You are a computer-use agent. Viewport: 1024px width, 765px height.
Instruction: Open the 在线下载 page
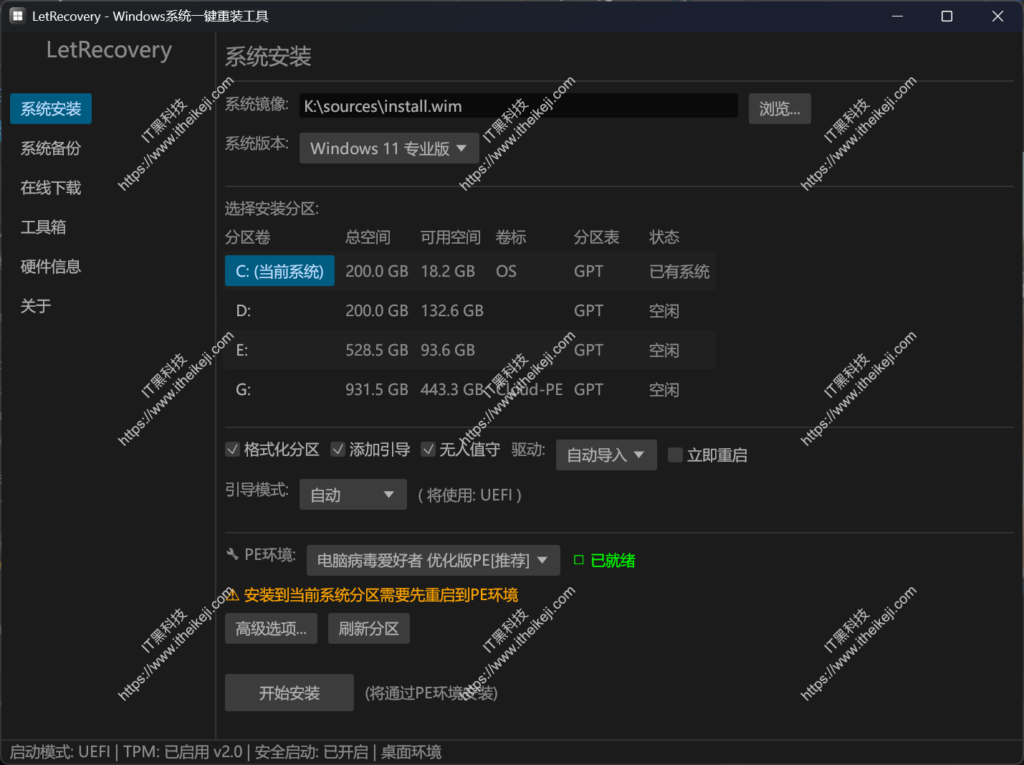coord(50,187)
